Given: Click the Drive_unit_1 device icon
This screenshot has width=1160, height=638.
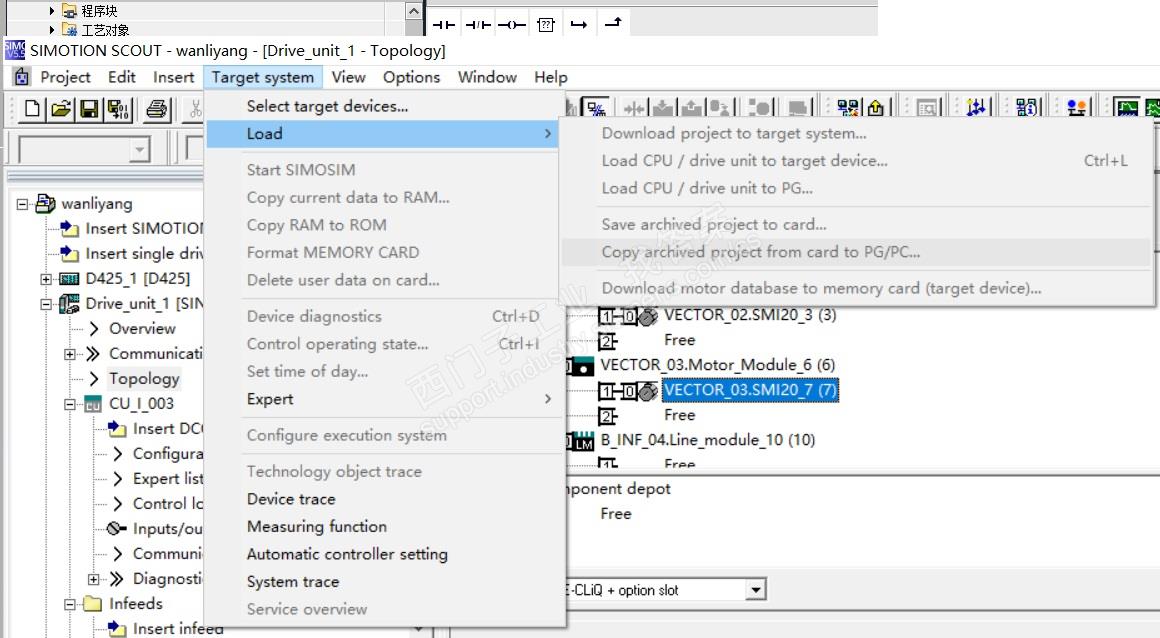Looking at the screenshot, I should click(70, 303).
